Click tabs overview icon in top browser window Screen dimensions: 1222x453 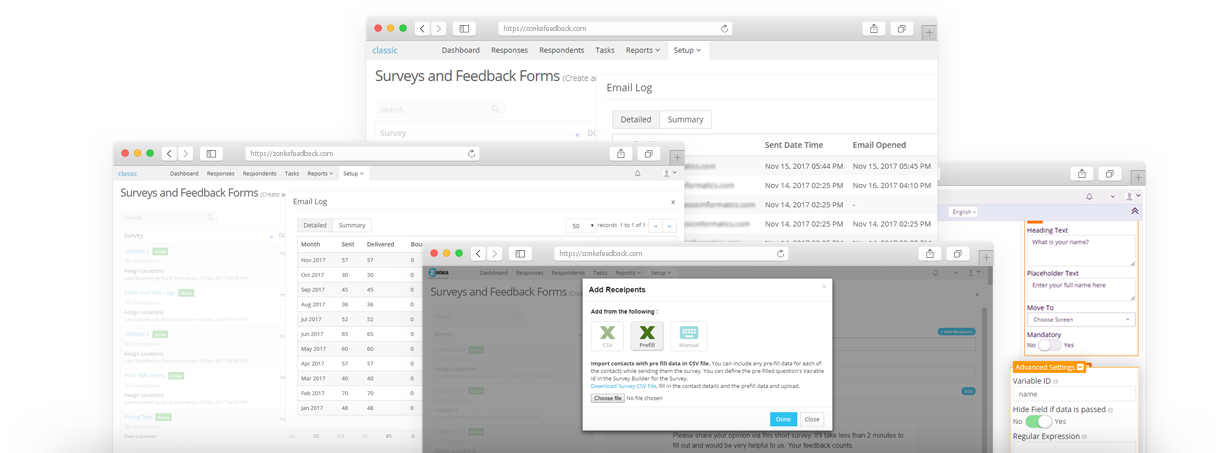click(902, 29)
